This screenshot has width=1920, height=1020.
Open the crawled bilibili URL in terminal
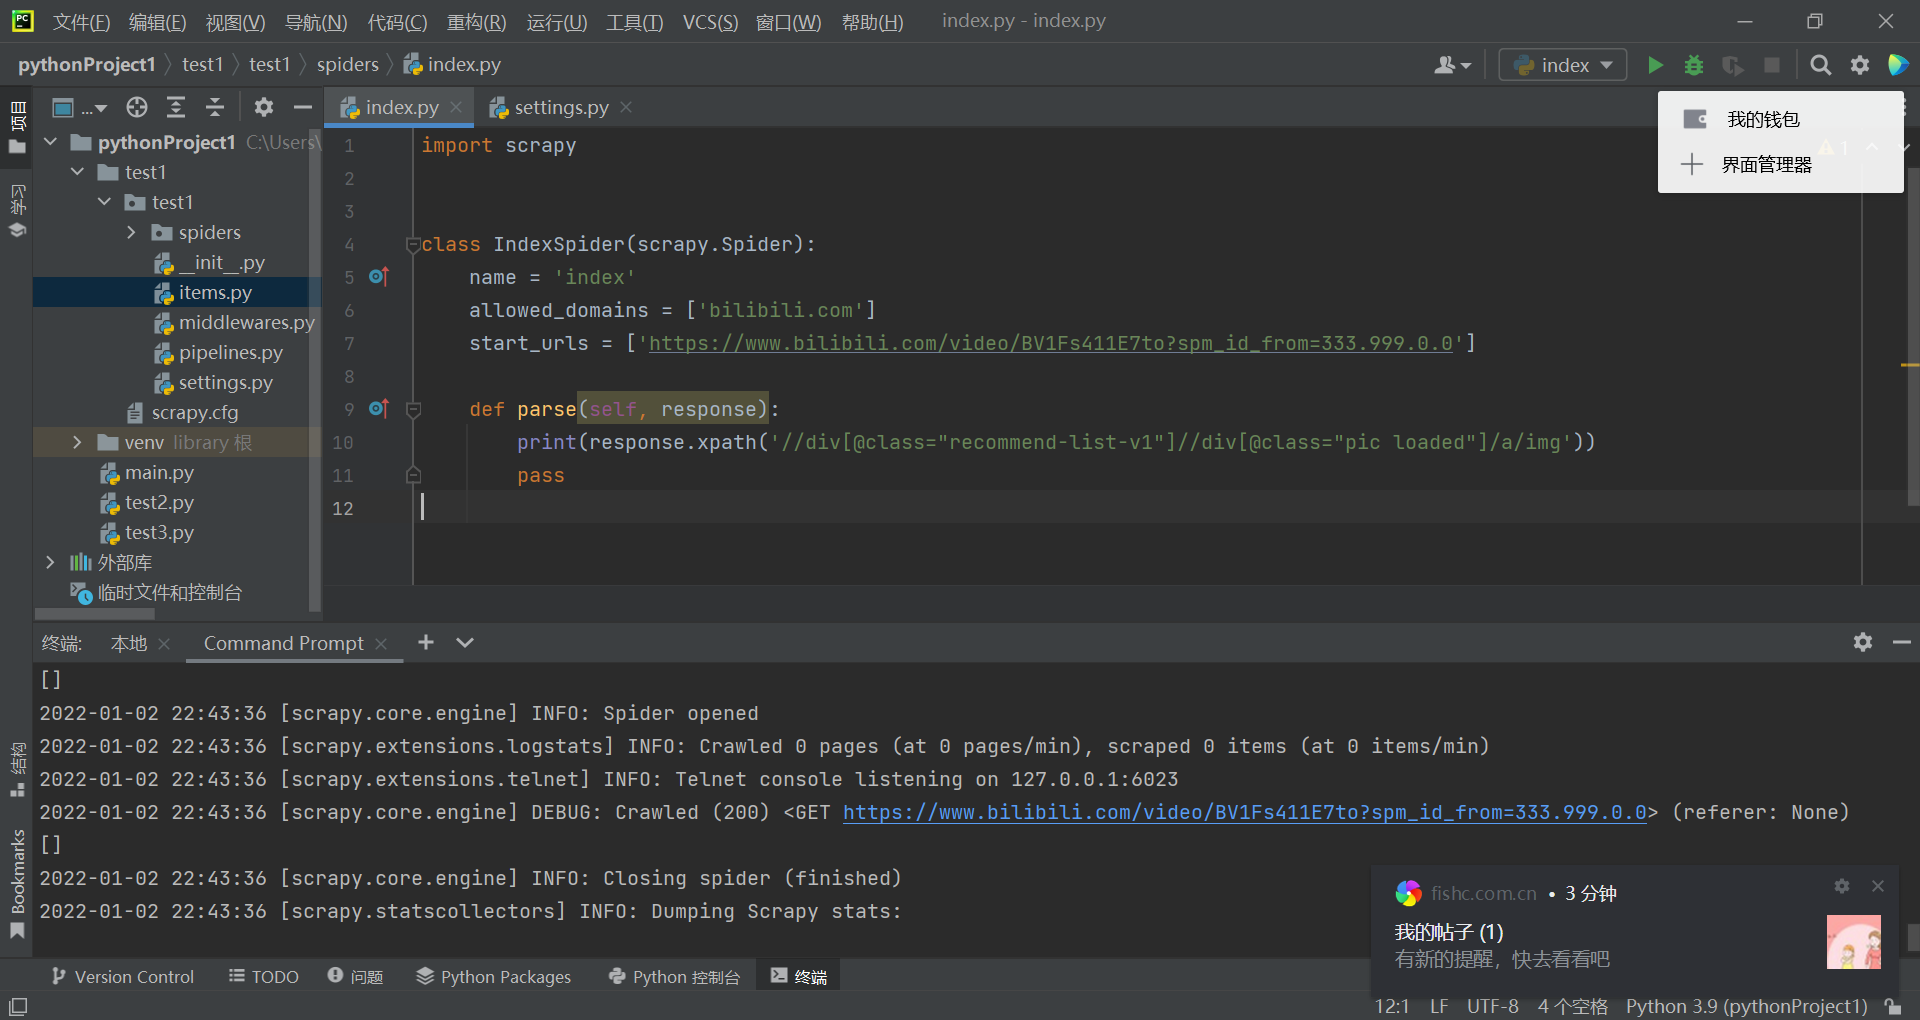1245,812
